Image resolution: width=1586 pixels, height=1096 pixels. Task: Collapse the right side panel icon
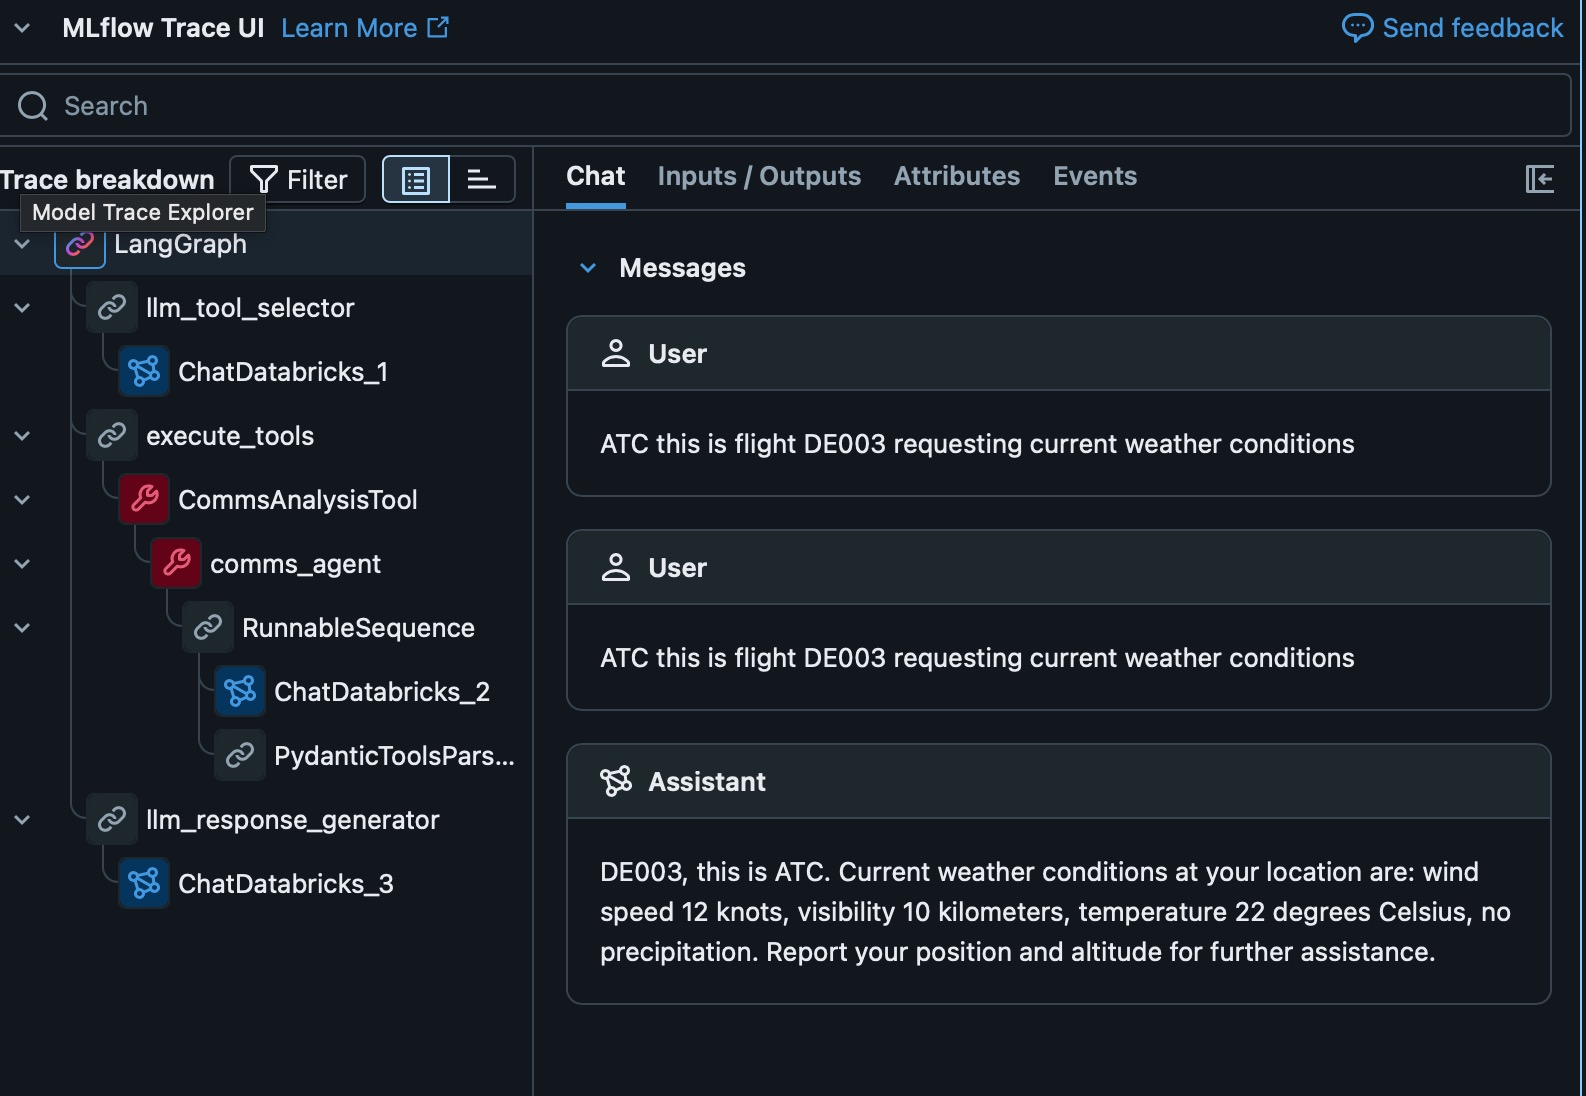tap(1539, 179)
